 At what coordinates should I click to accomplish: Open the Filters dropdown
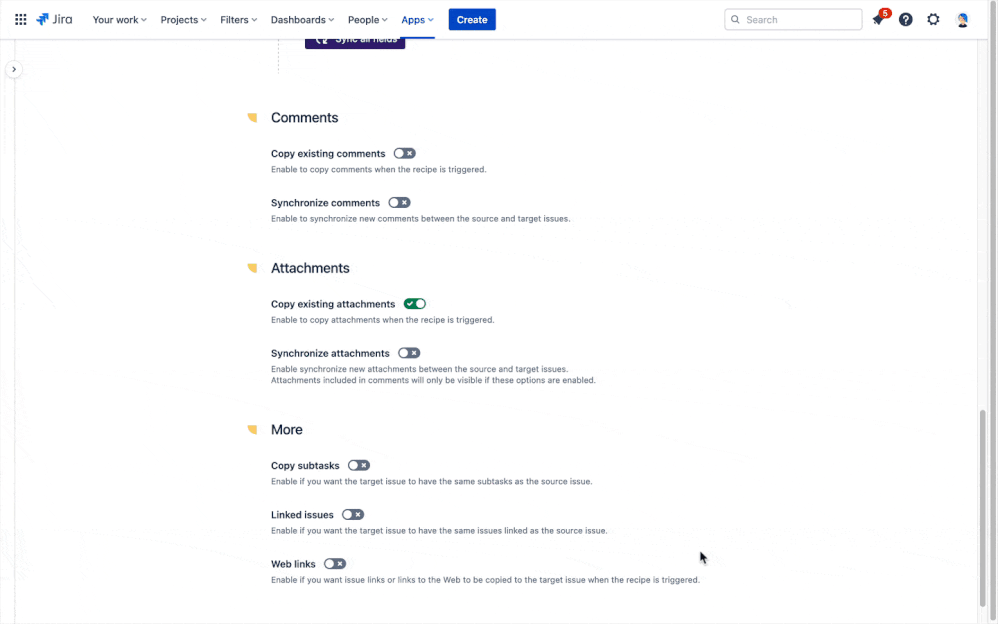[238, 19]
